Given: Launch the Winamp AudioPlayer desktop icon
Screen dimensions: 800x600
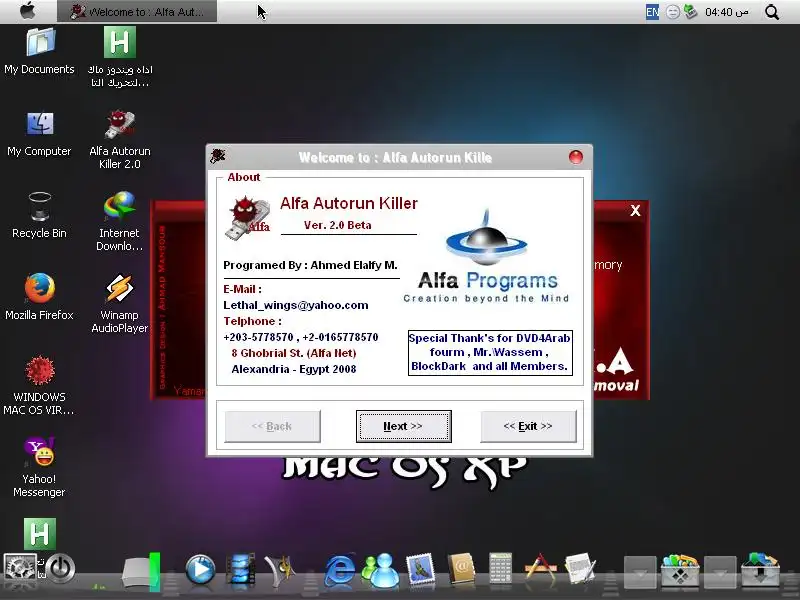Looking at the screenshot, I should [x=120, y=304].
